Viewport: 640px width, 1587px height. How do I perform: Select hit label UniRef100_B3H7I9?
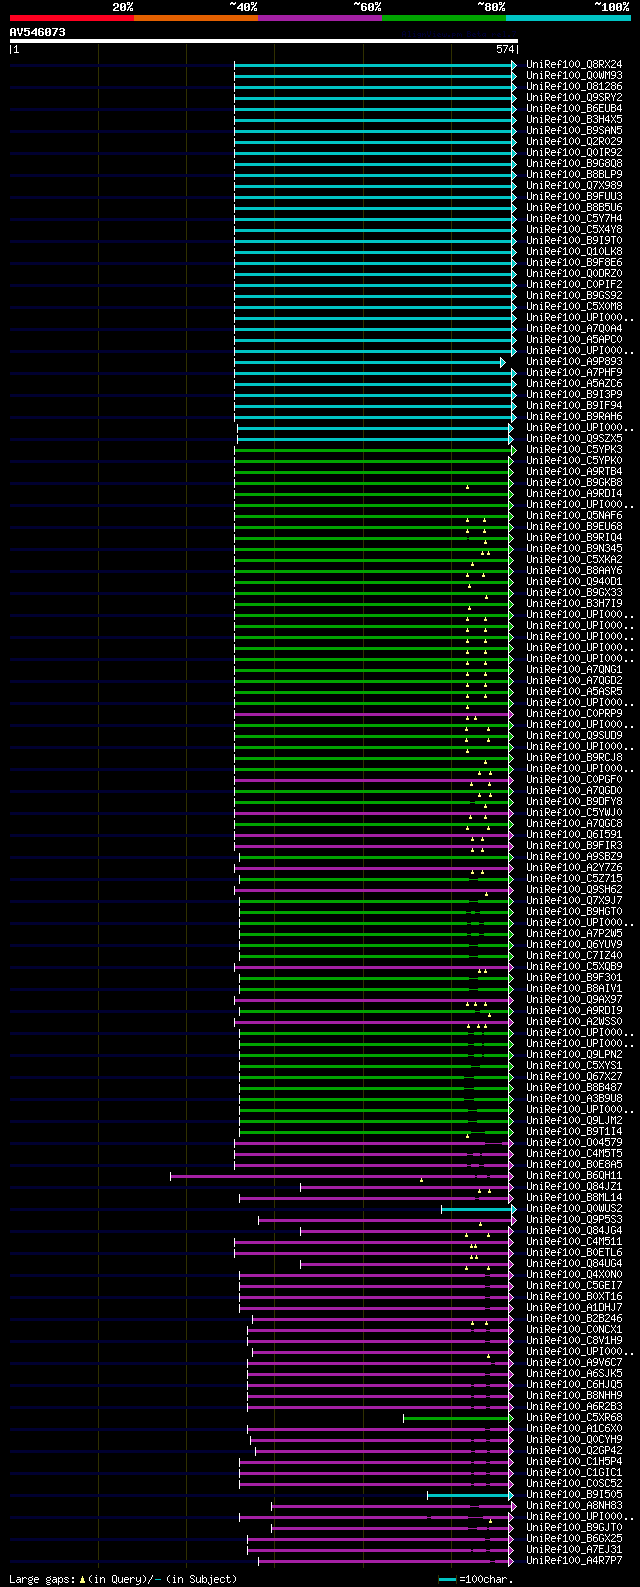tap(576, 603)
